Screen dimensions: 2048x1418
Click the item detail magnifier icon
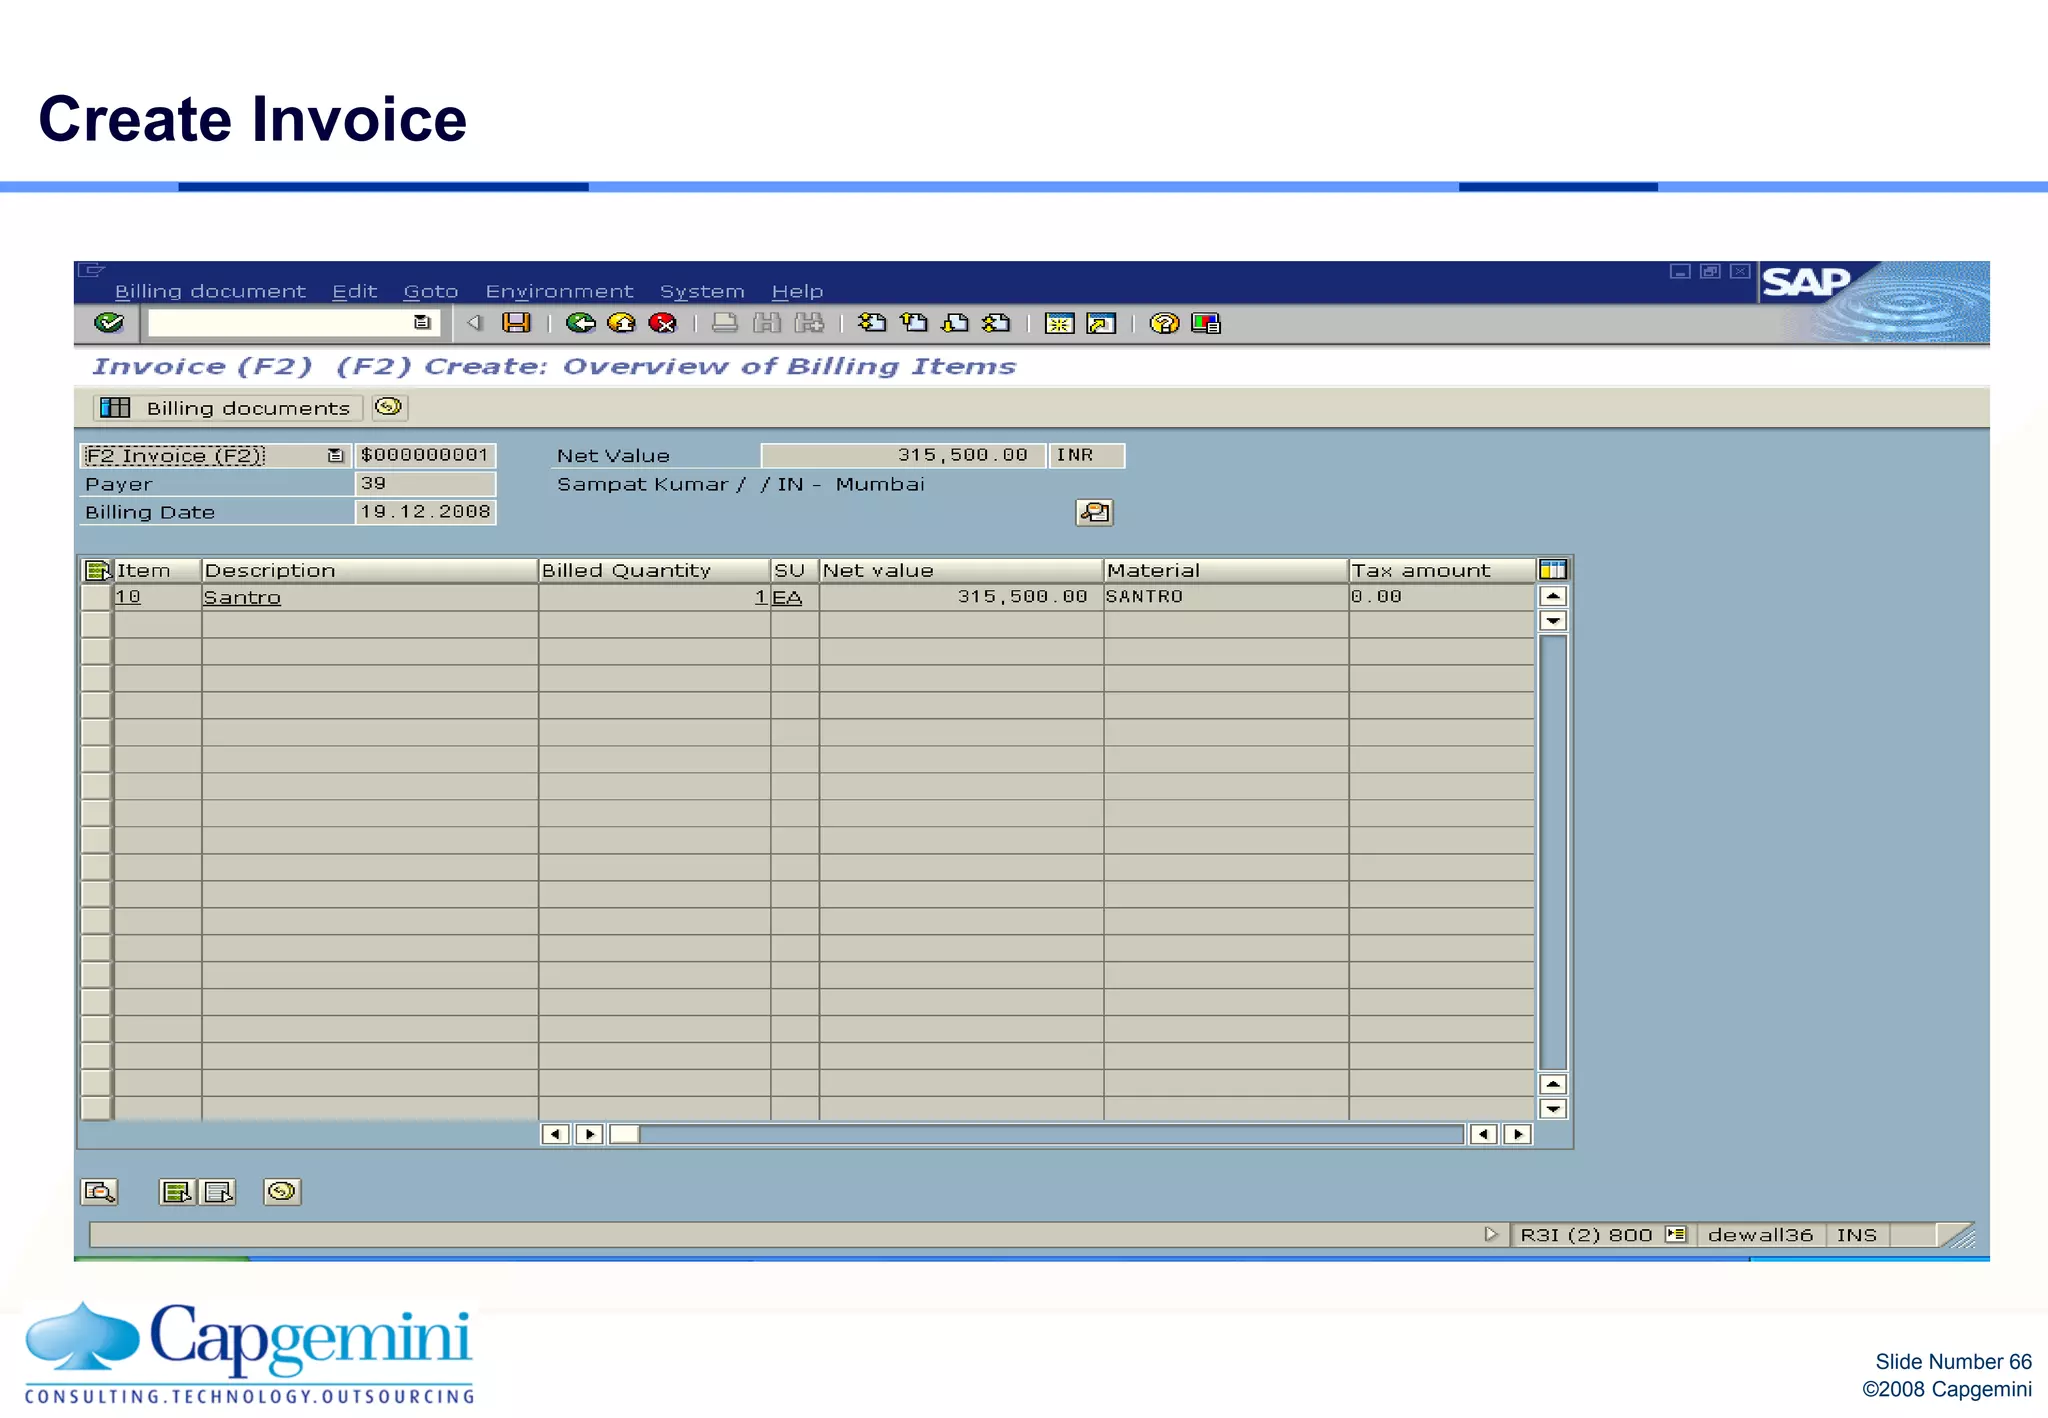pos(99,1191)
